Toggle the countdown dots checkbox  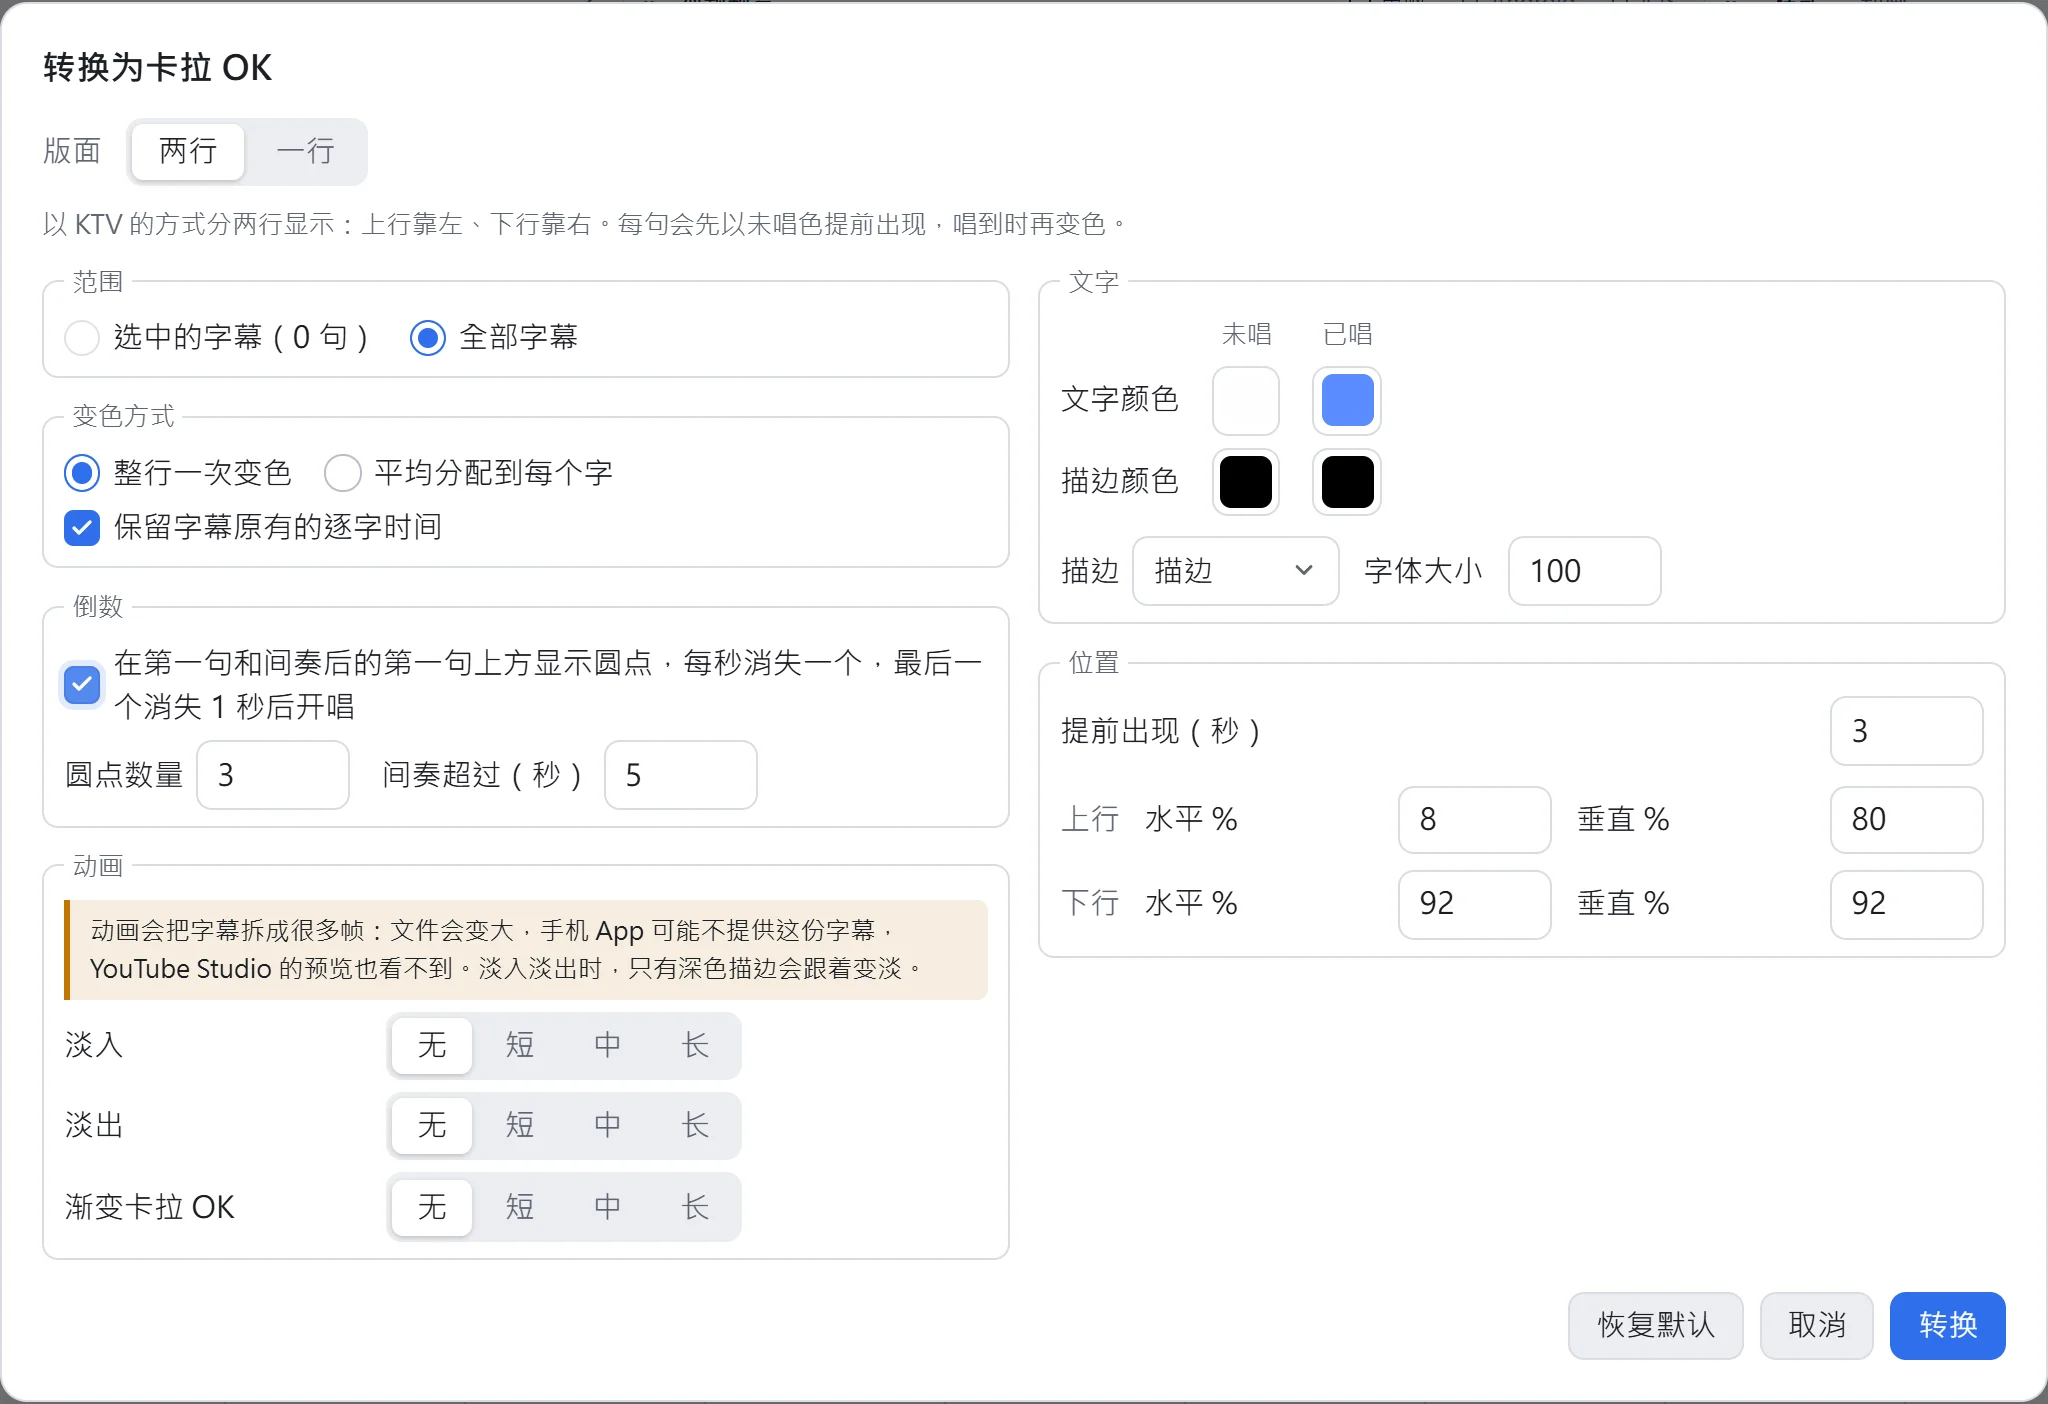[x=82, y=685]
